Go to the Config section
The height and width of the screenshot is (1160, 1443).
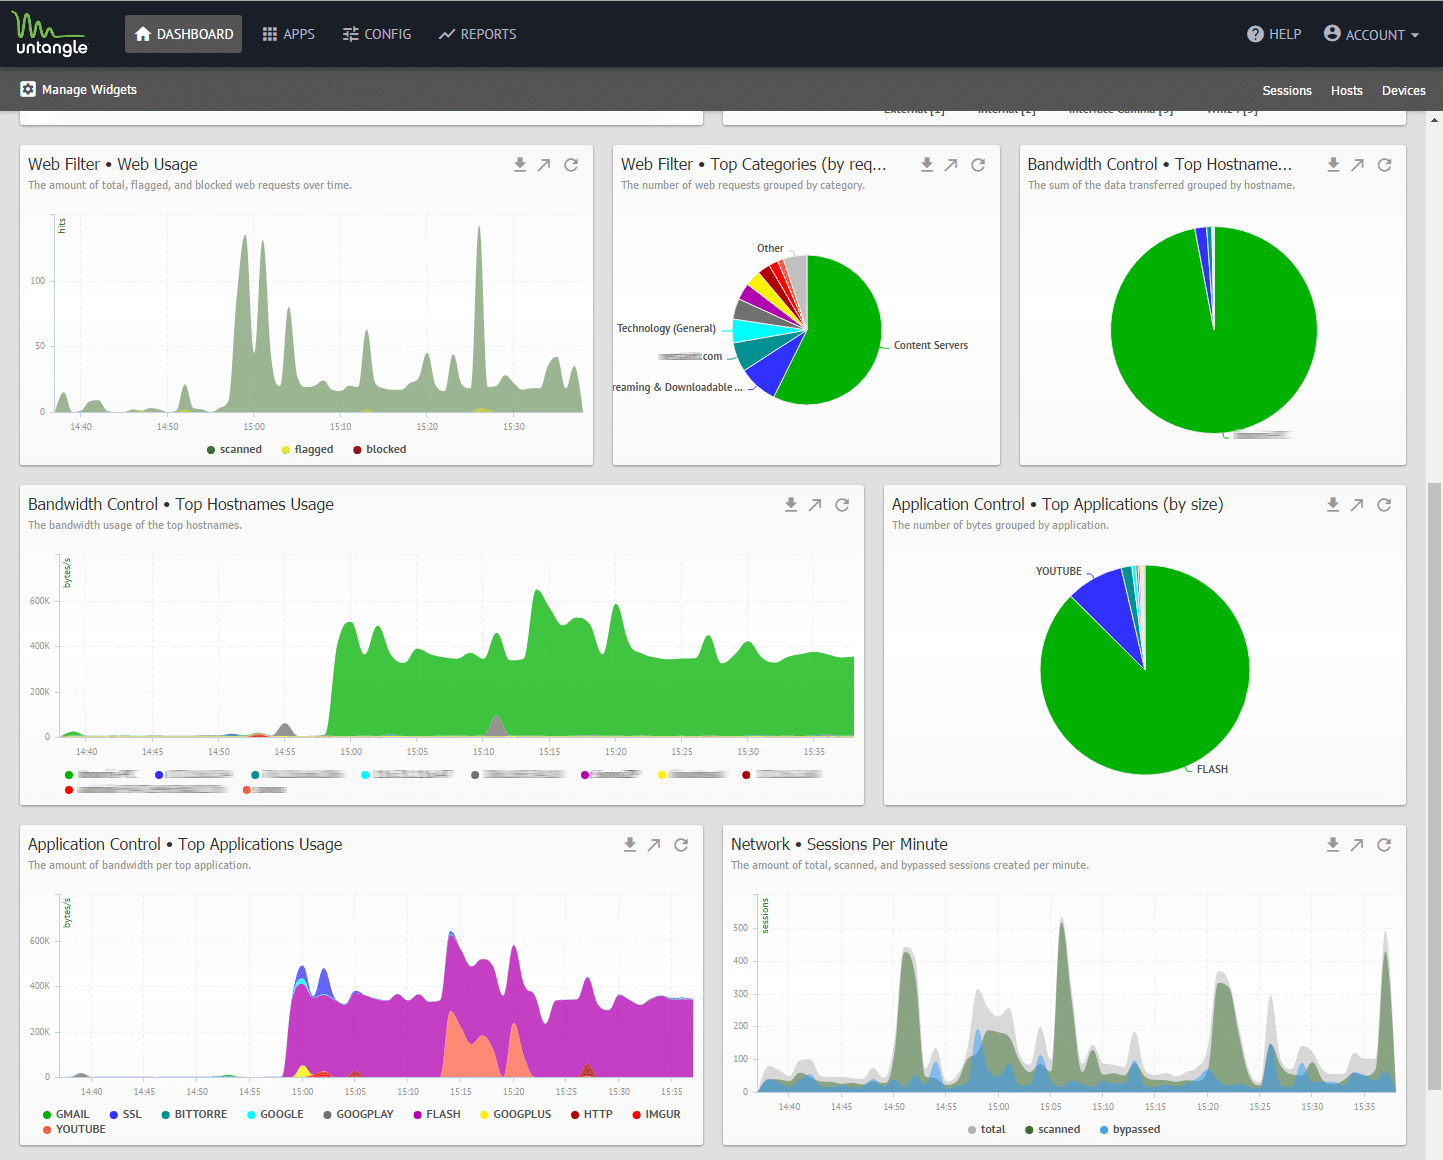(x=377, y=34)
